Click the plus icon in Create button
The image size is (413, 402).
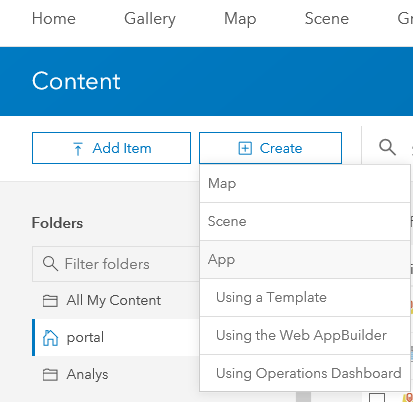245,148
